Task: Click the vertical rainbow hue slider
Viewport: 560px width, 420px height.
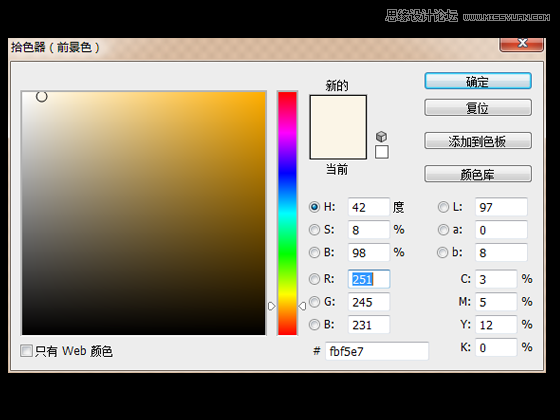Action: point(288,213)
